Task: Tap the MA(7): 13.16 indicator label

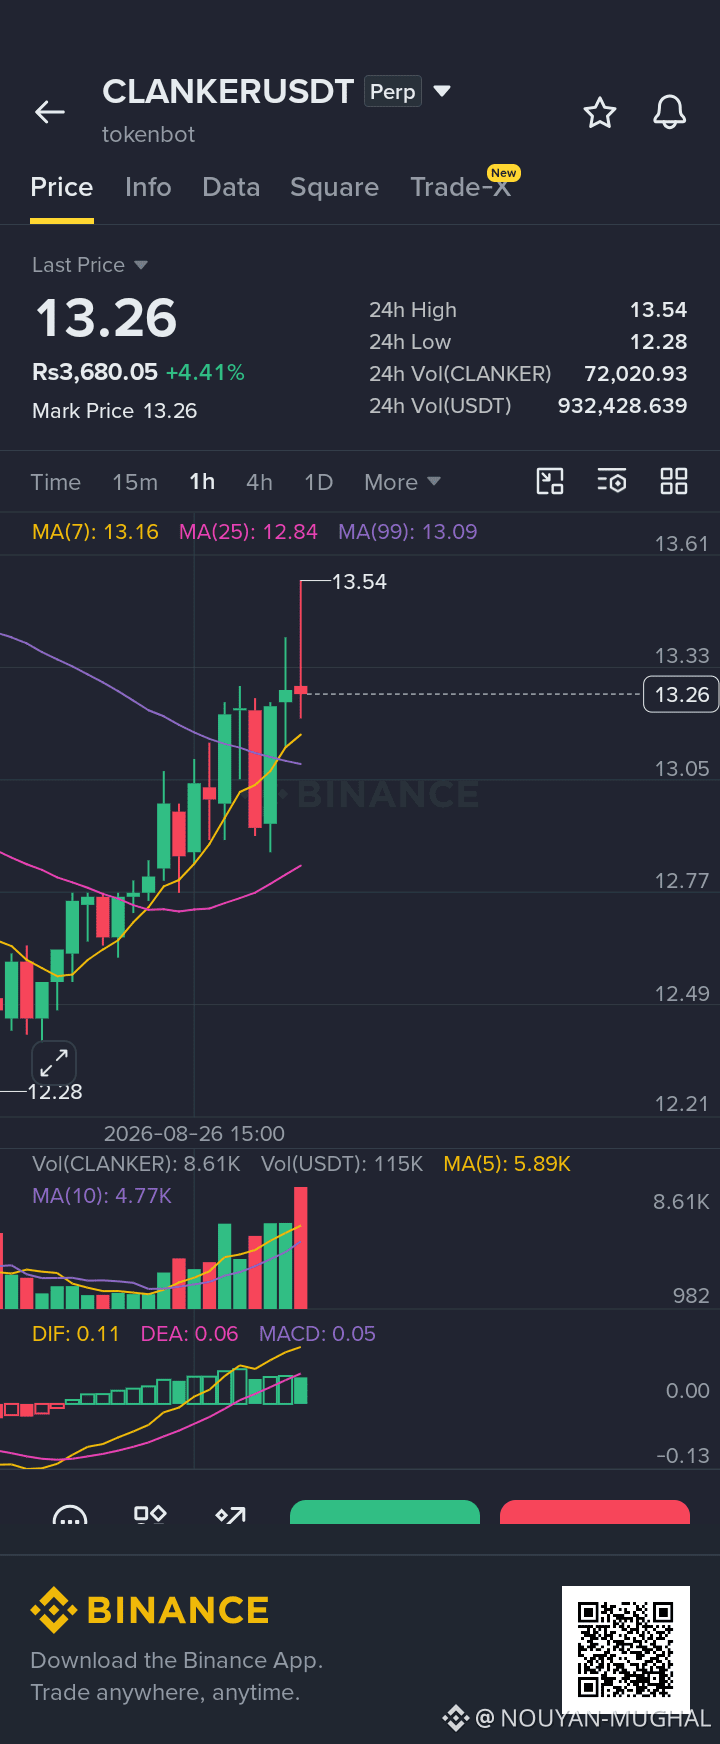Action: pos(95,532)
